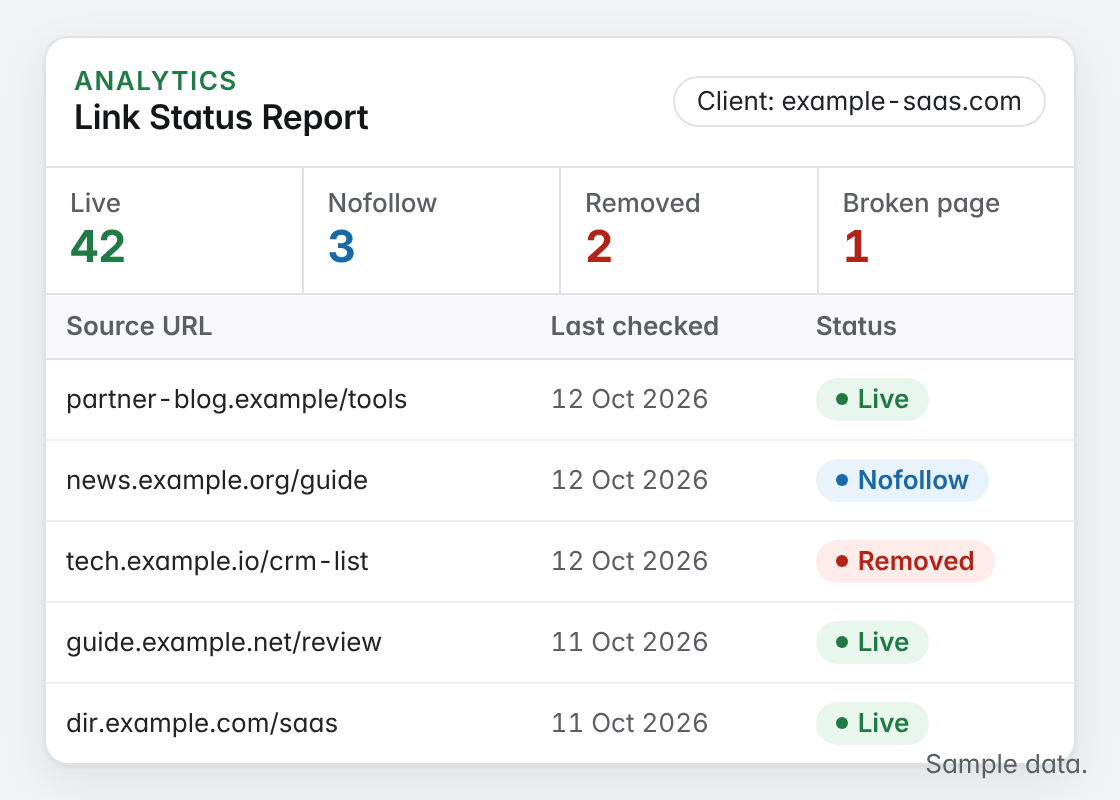Open guide.example.net/review source URL

pos(224,642)
